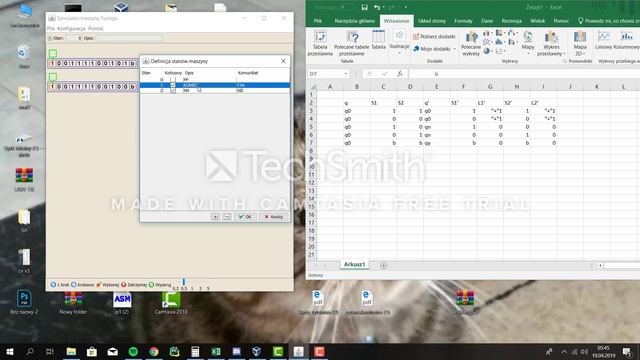
Task: Add a new sheet with the plus icon
Action: 383,265
